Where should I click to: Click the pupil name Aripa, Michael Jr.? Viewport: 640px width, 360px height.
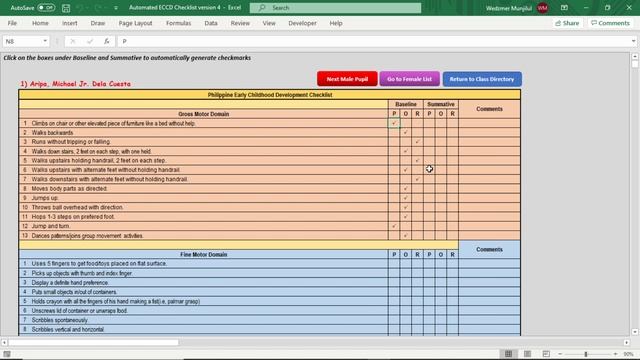[76, 84]
